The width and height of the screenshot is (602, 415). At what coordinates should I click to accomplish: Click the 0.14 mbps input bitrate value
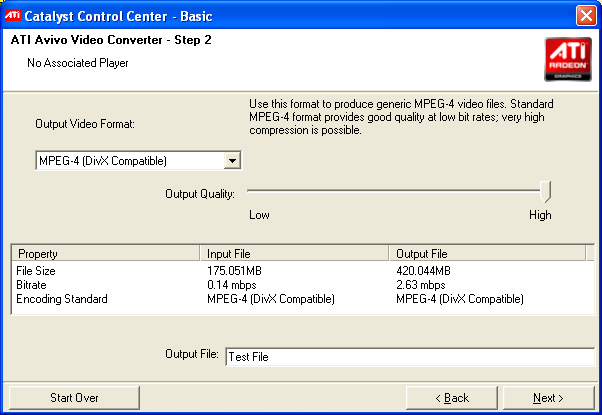pos(232,285)
